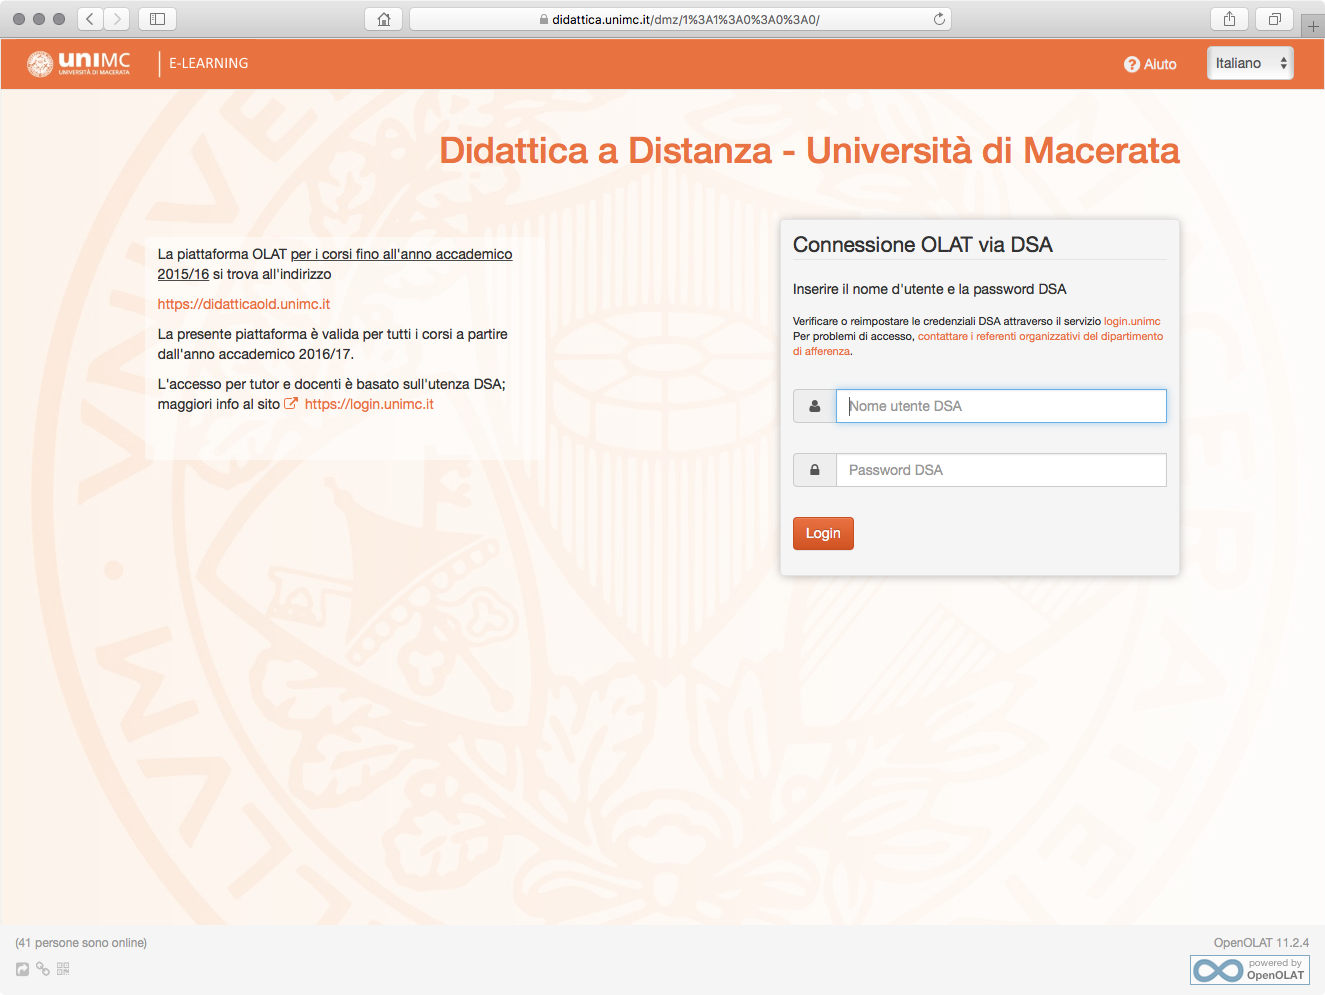Image resolution: width=1325 pixels, height=995 pixels.
Task: Click the browser back arrow
Action: click(x=90, y=19)
